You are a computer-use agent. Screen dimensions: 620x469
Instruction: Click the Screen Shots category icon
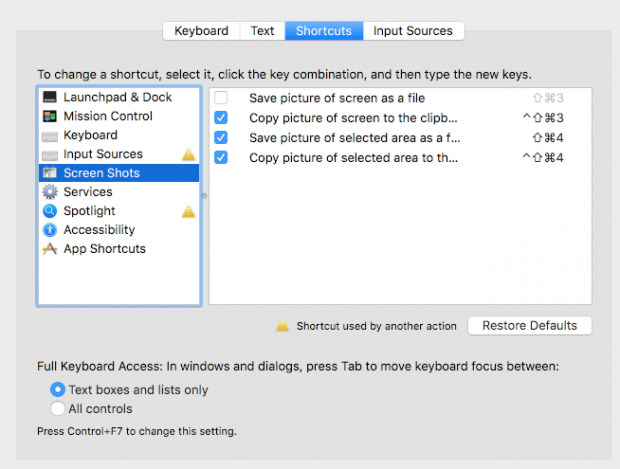pyautogui.click(x=50, y=173)
